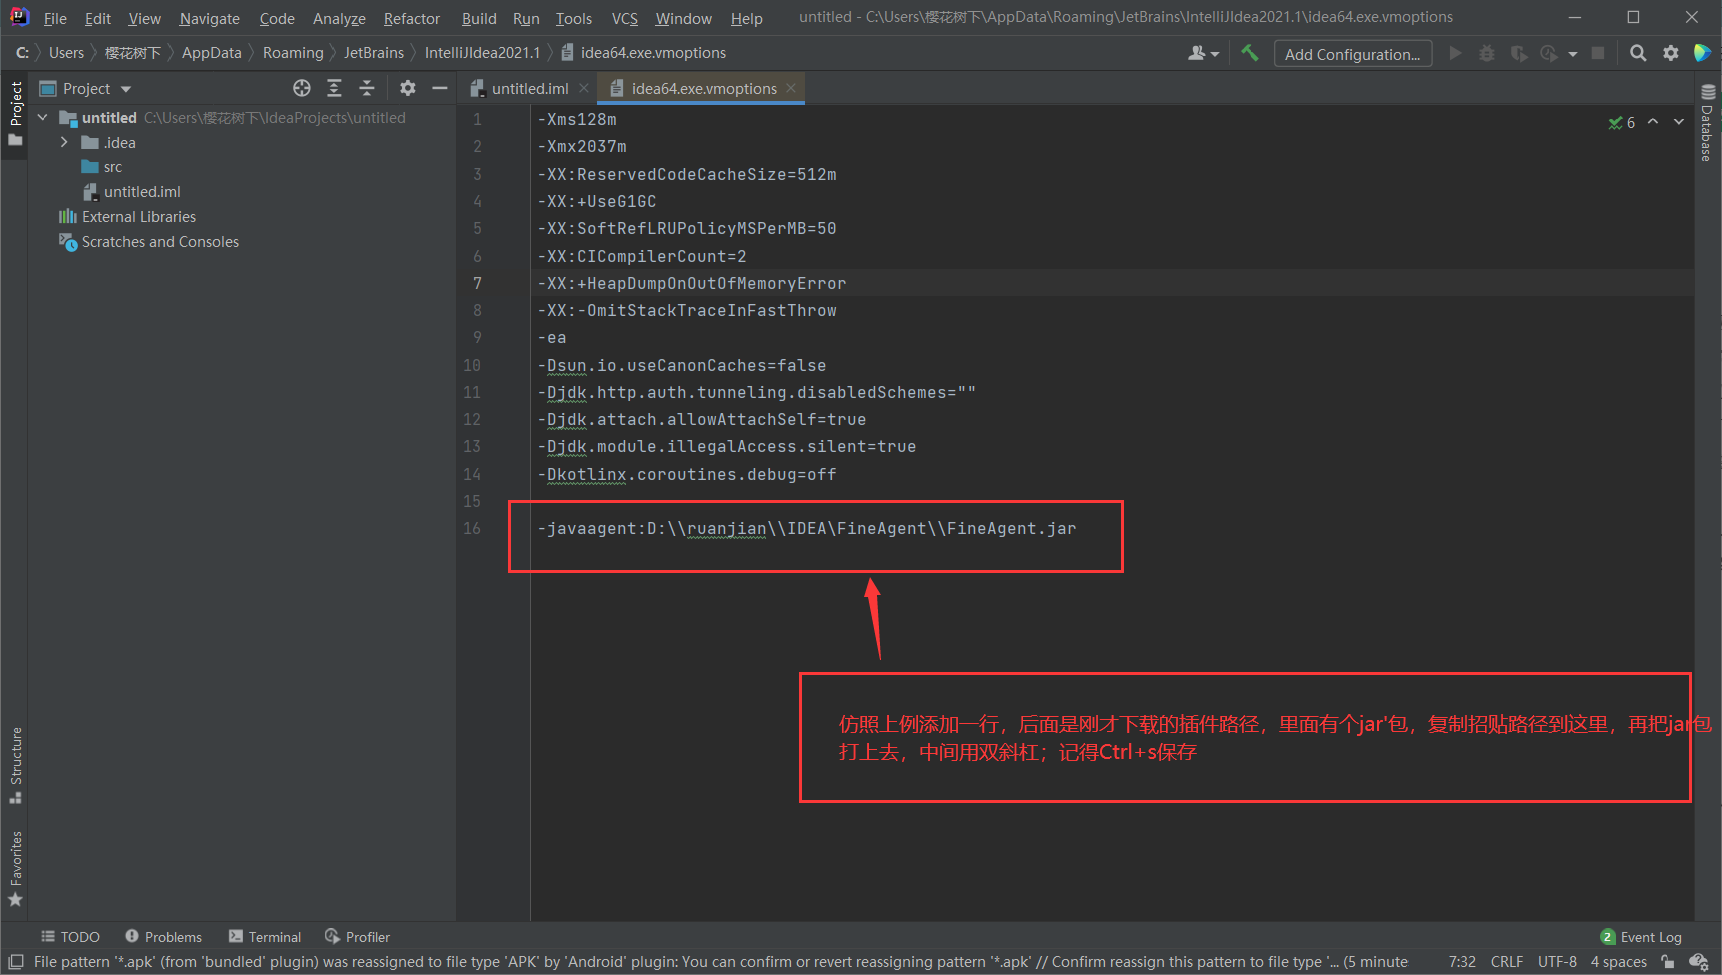Click Expand All icon in Project panel

(334, 88)
